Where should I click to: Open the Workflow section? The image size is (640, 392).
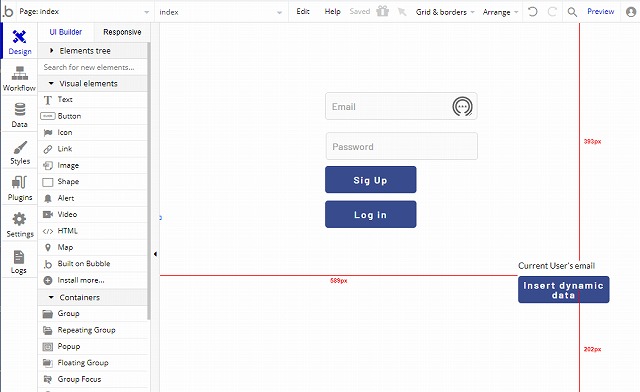pyautogui.click(x=19, y=78)
